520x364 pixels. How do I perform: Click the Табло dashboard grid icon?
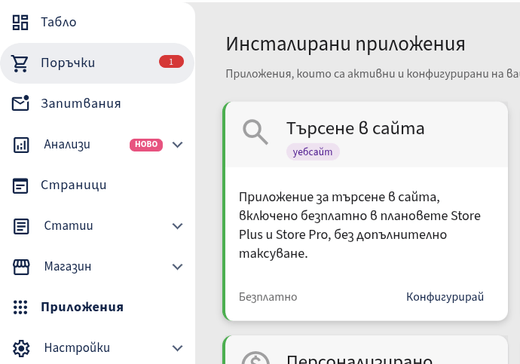[20, 22]
